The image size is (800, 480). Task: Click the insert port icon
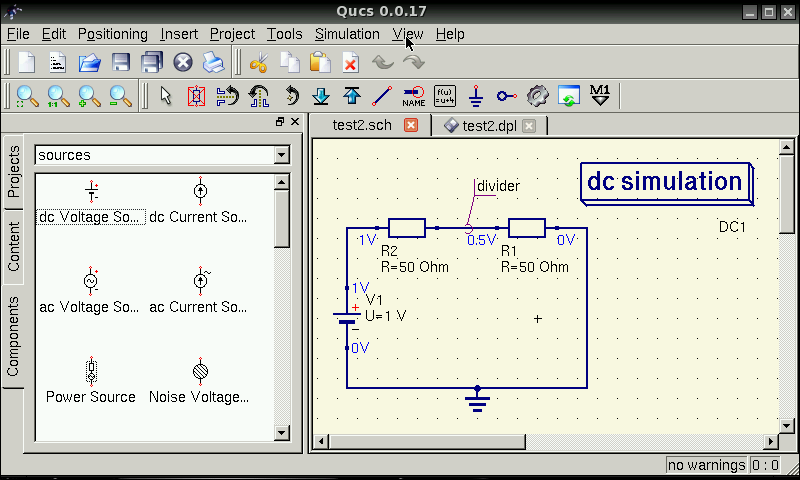pos(507,96)
